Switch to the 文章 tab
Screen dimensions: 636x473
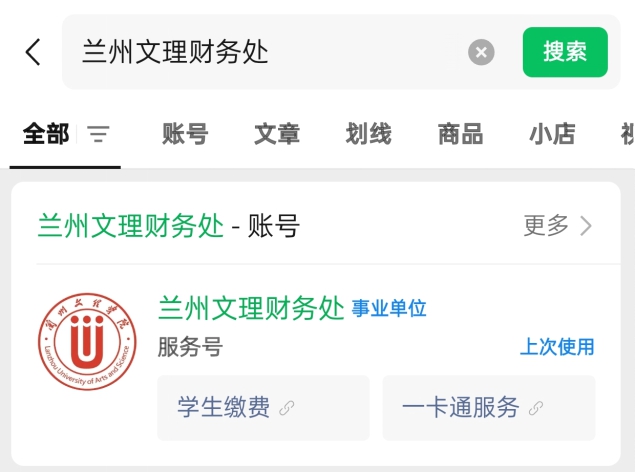tap(277, 134)
